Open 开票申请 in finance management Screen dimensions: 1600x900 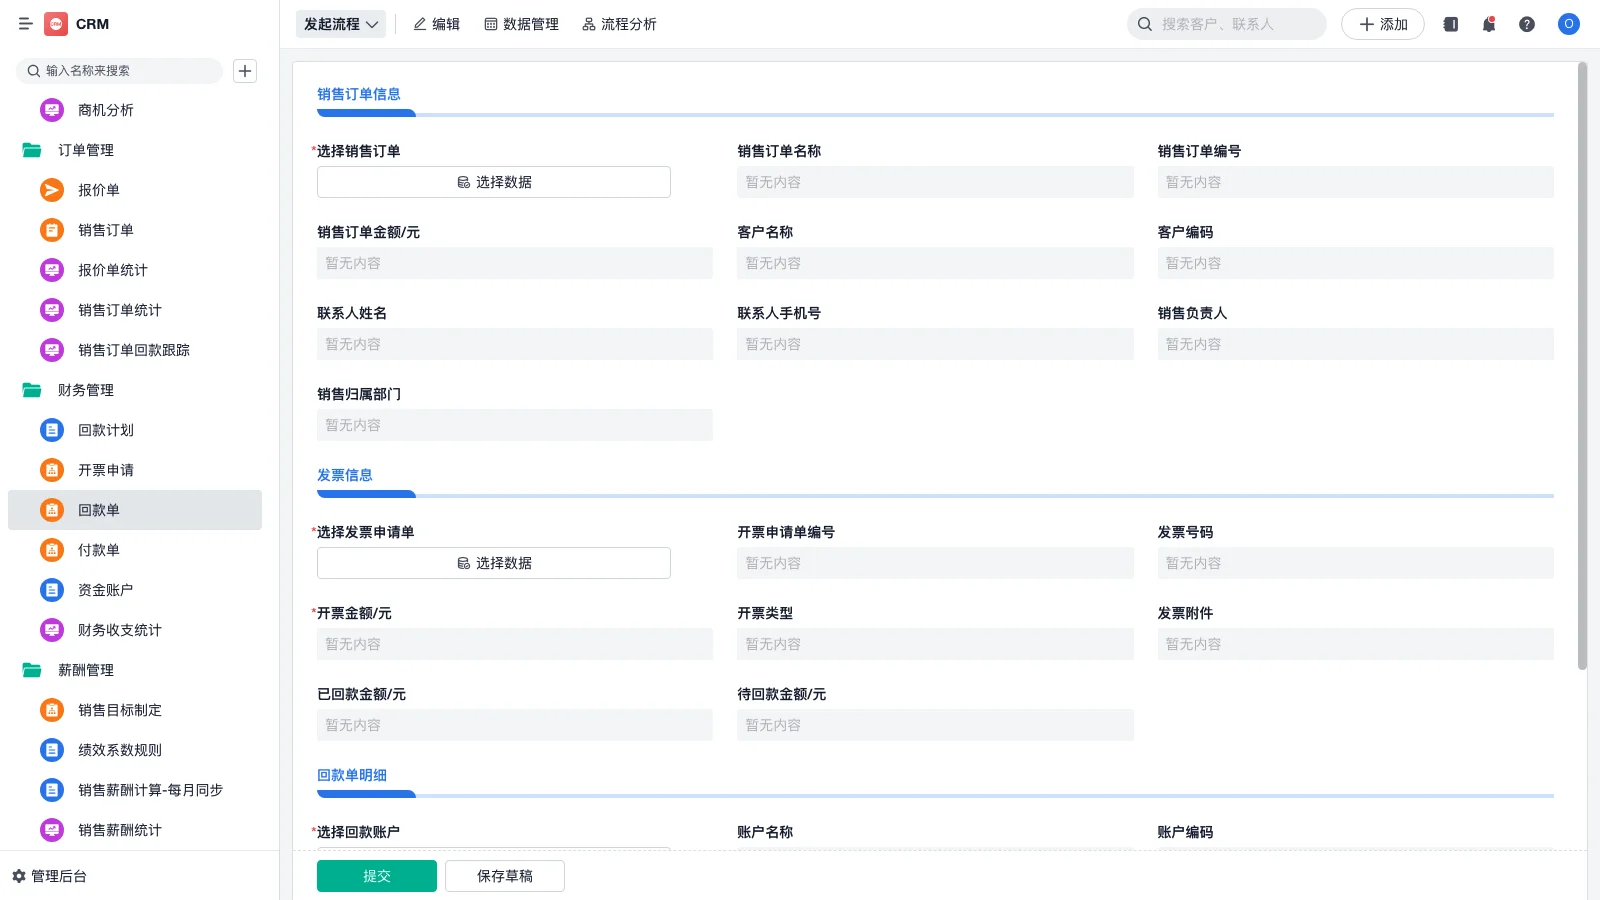click(105, 470)
